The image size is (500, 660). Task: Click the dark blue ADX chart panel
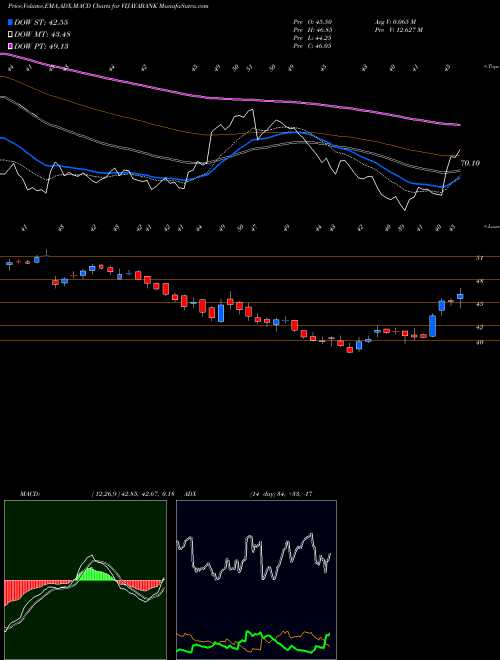[x=256, y=580]
